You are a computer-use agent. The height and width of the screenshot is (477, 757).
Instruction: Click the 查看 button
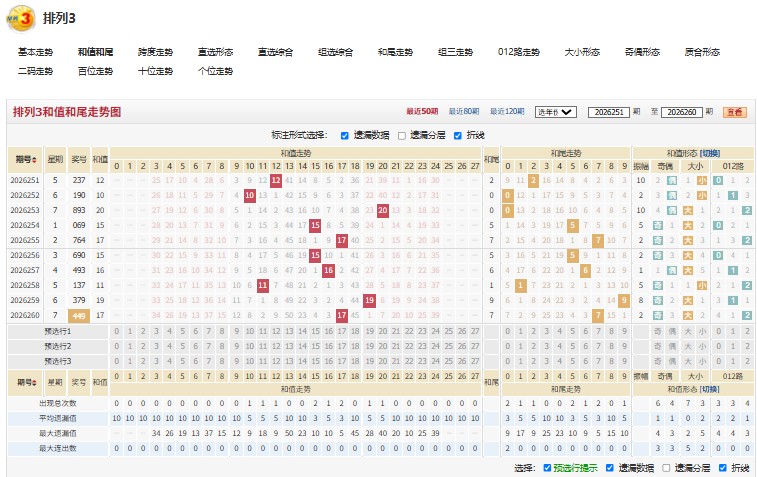click(x=735, y=112)
